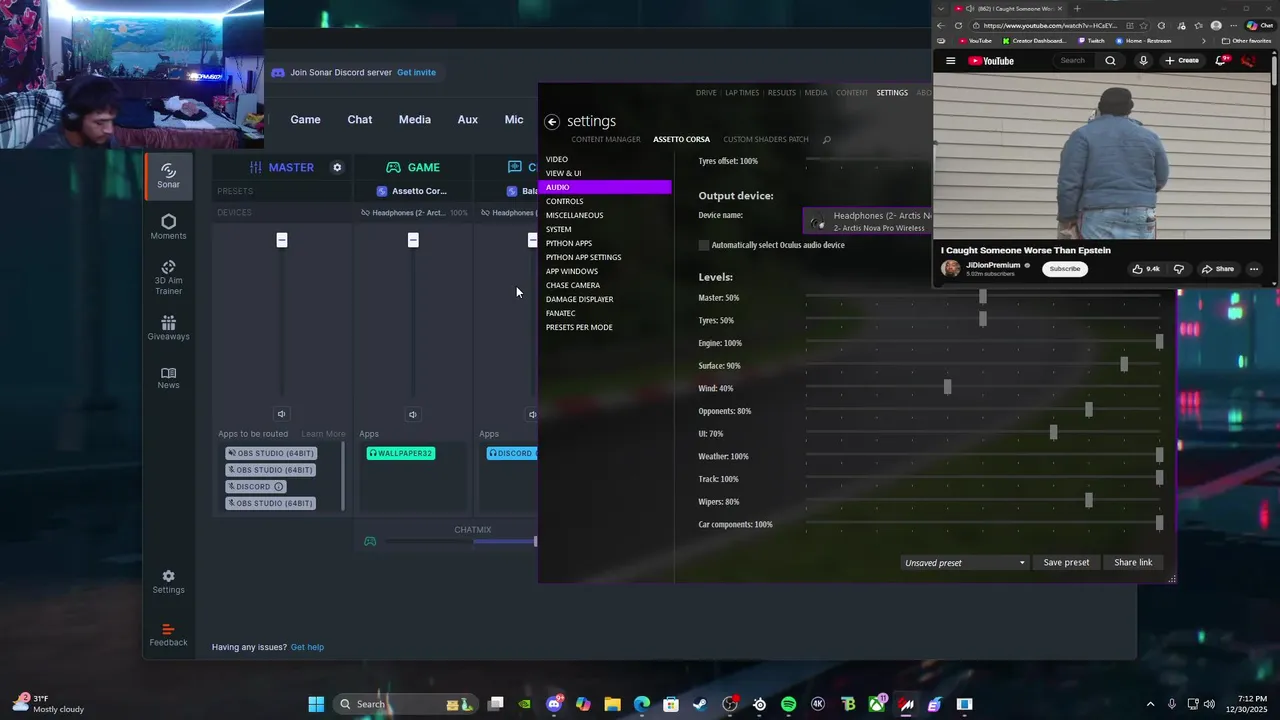The image size is (1280, 720).
Task: Open the CONTENT MANAGER settings tab
Action: tap(606, 140)
